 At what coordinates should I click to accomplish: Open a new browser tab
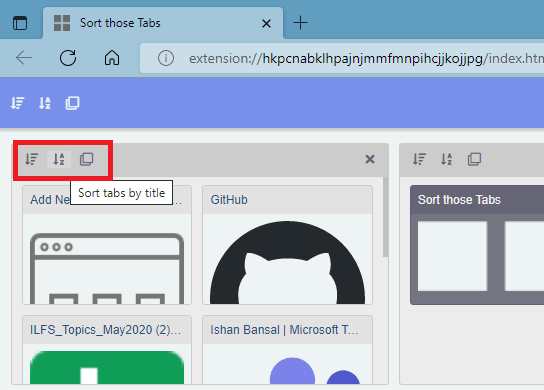tap(300, 23)
